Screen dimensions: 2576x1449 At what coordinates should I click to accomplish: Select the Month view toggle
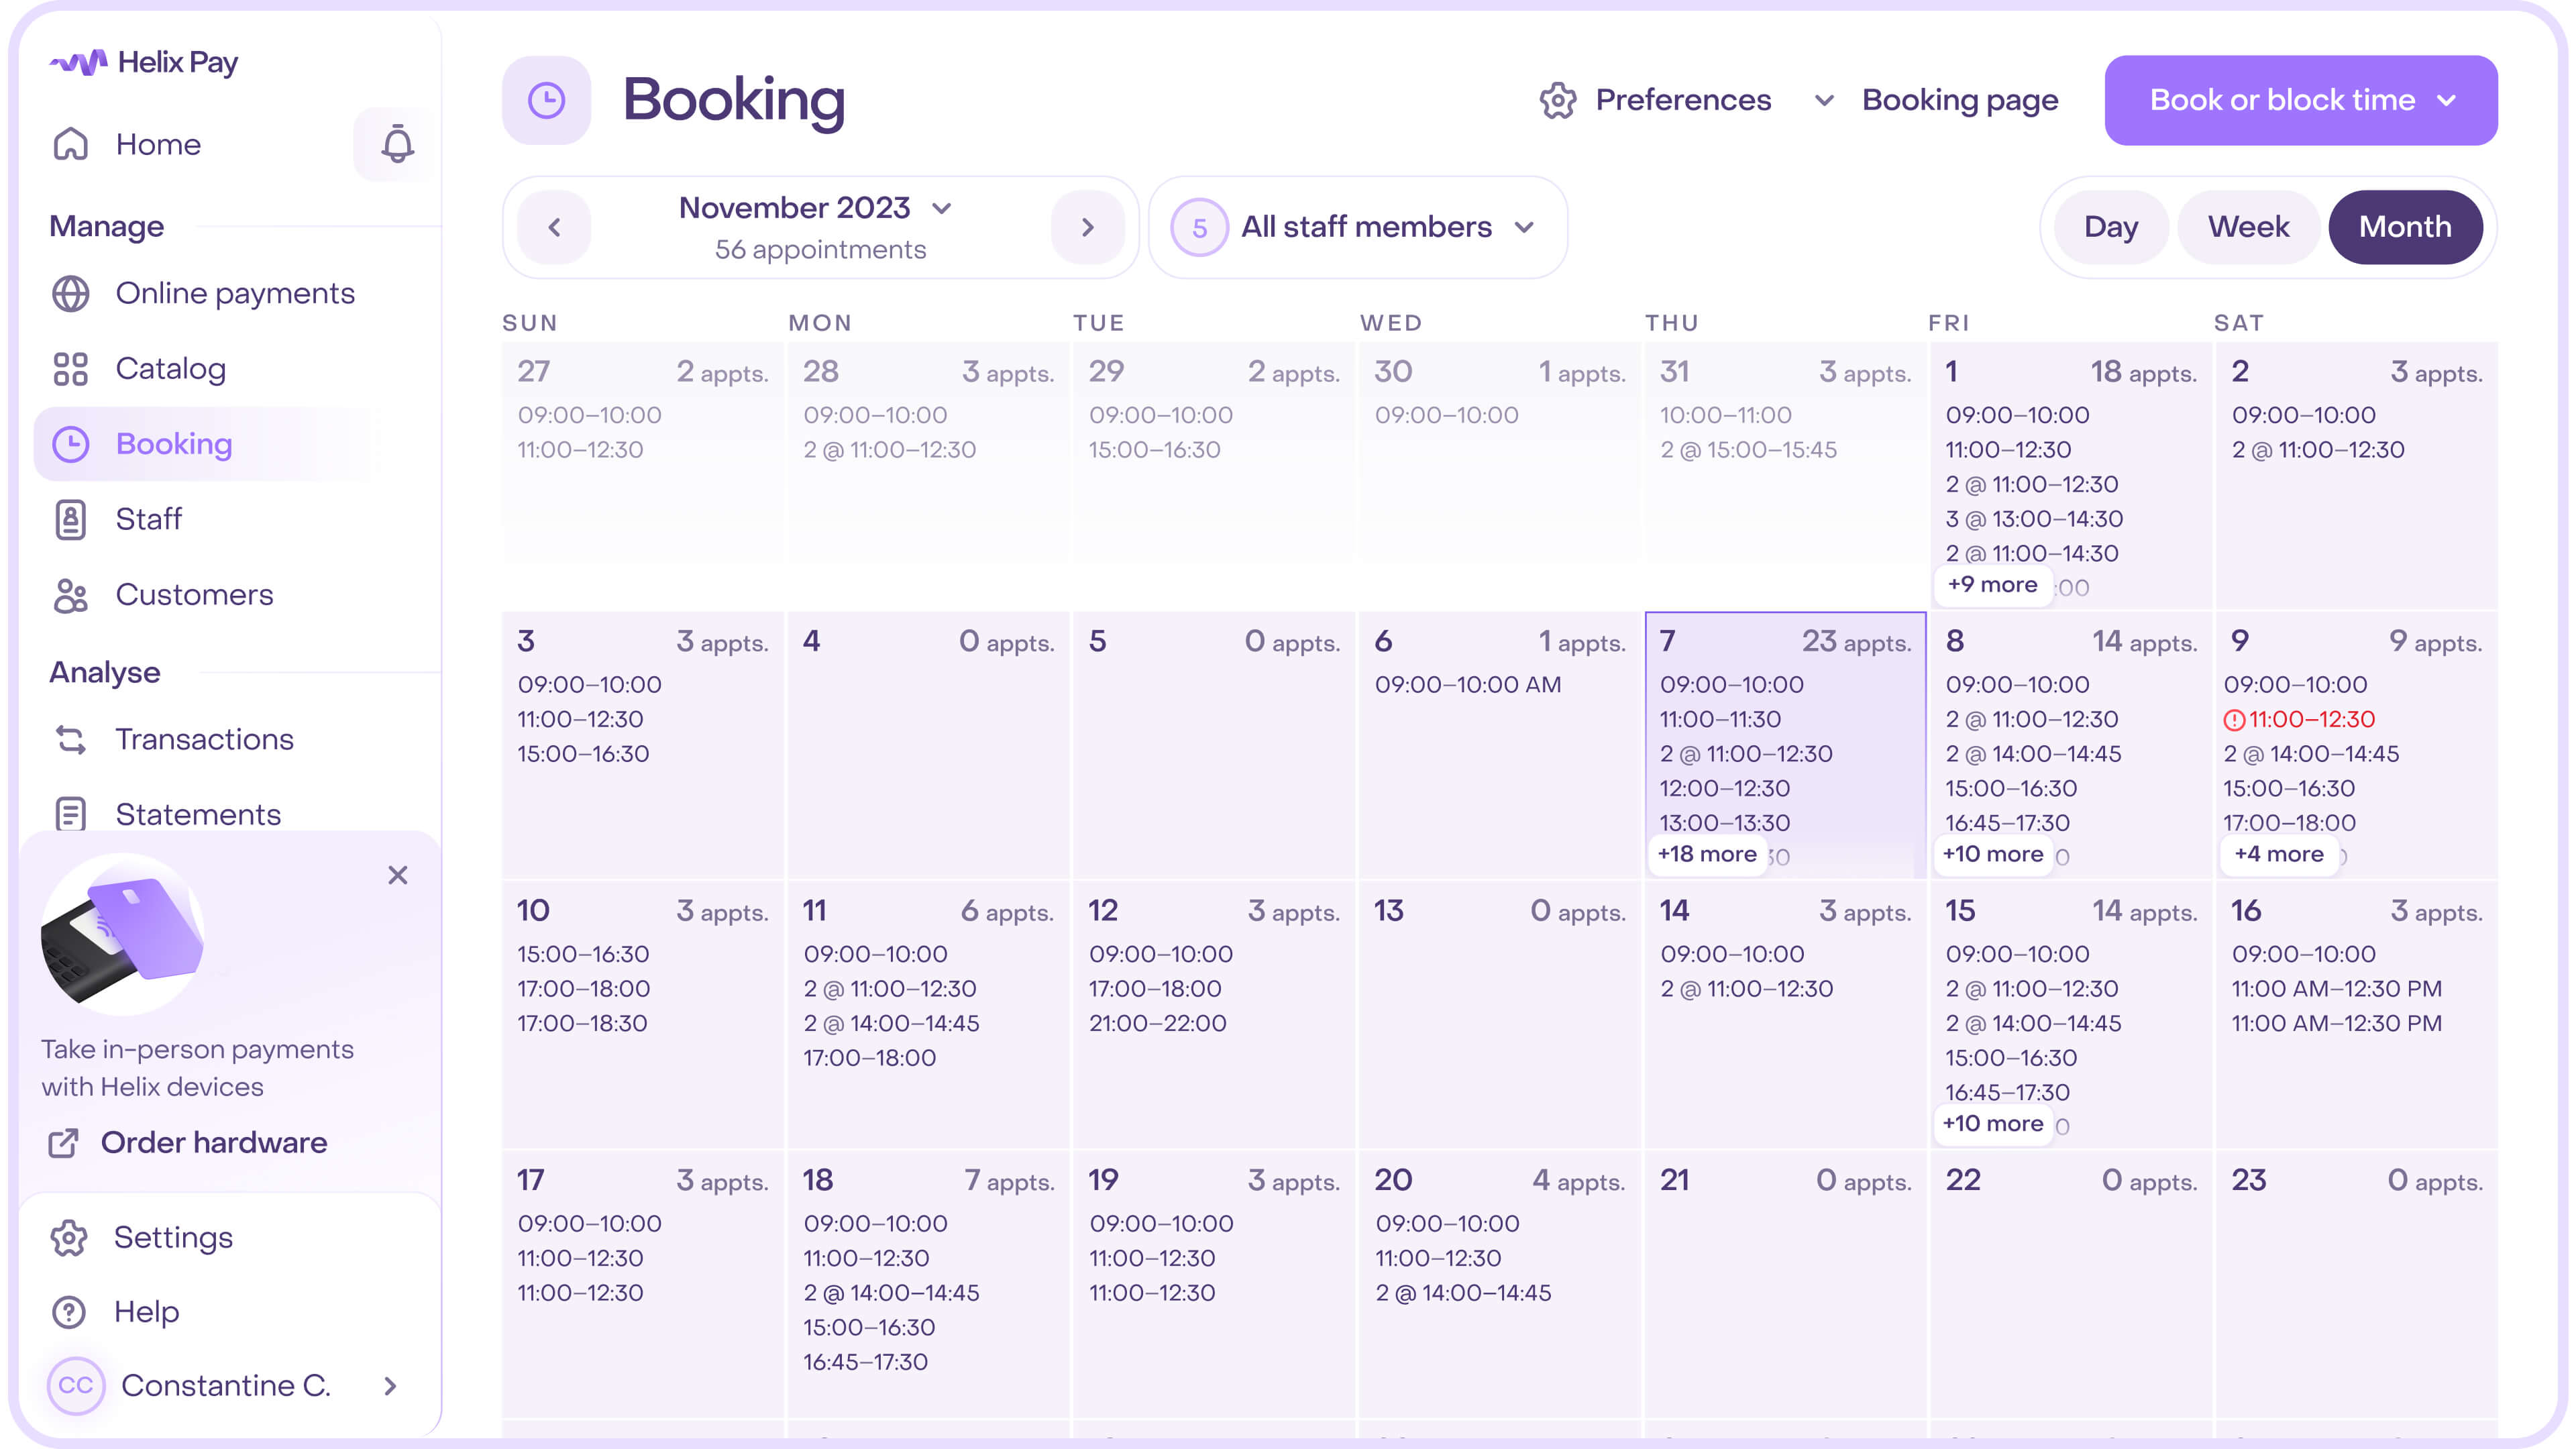click(2405, 227)
